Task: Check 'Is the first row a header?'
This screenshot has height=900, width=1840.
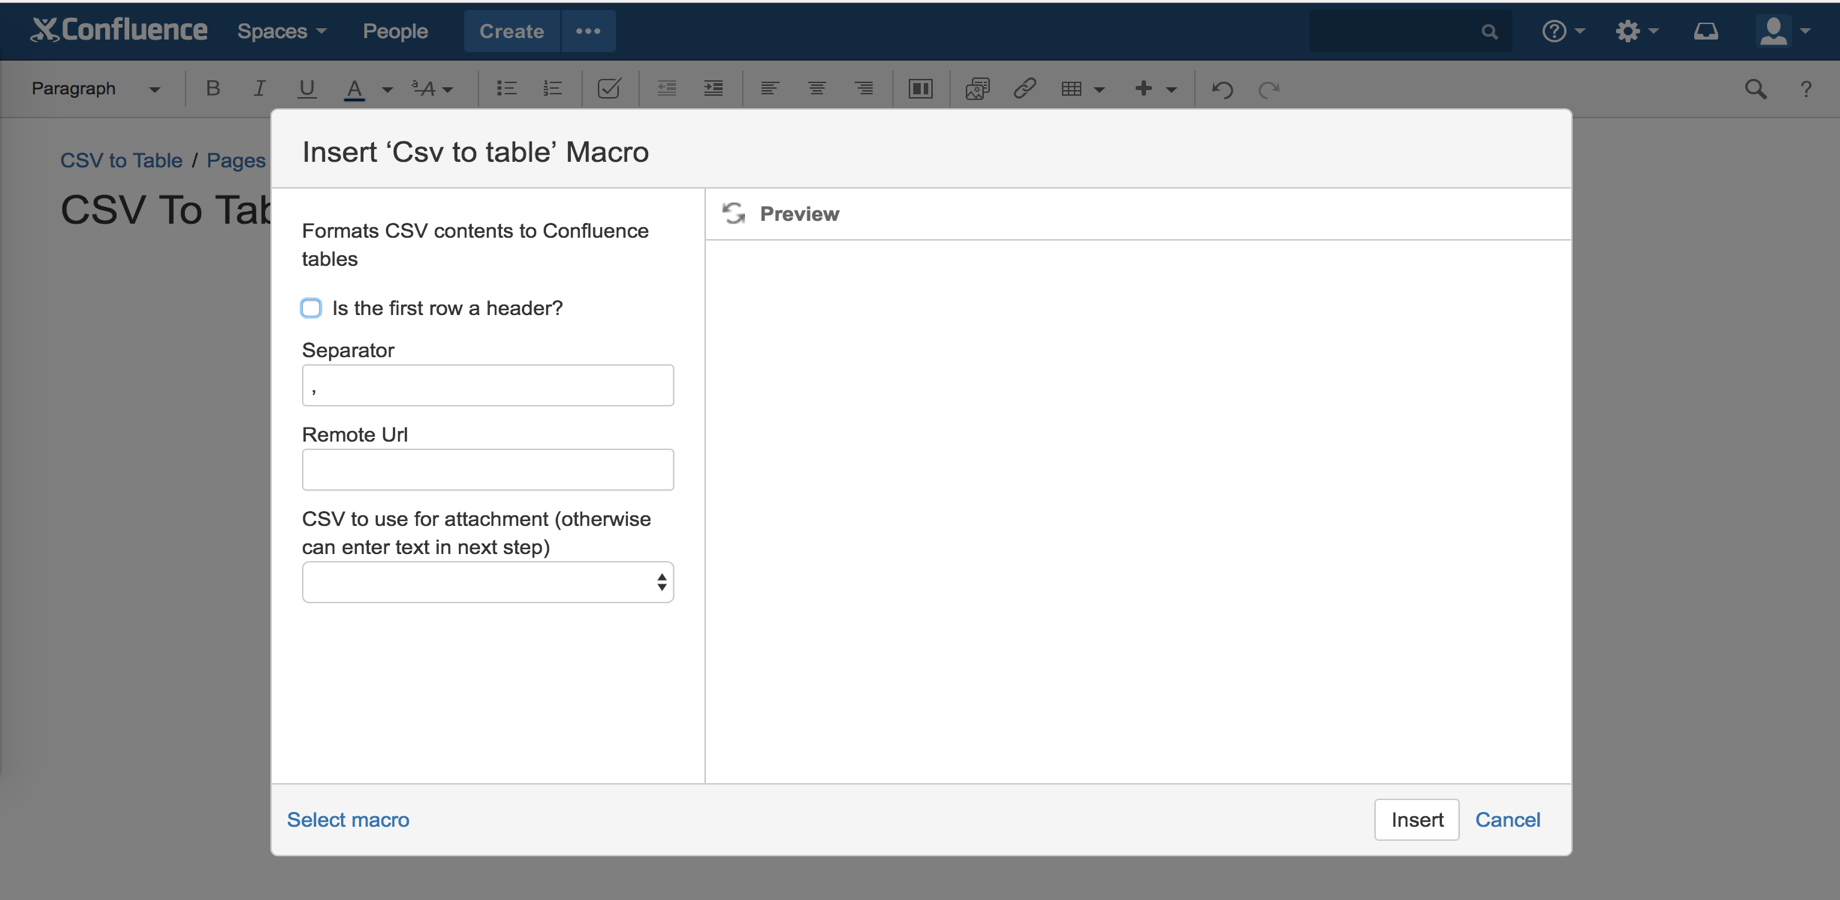Action: pyautogui.click(x=311, y=308)
